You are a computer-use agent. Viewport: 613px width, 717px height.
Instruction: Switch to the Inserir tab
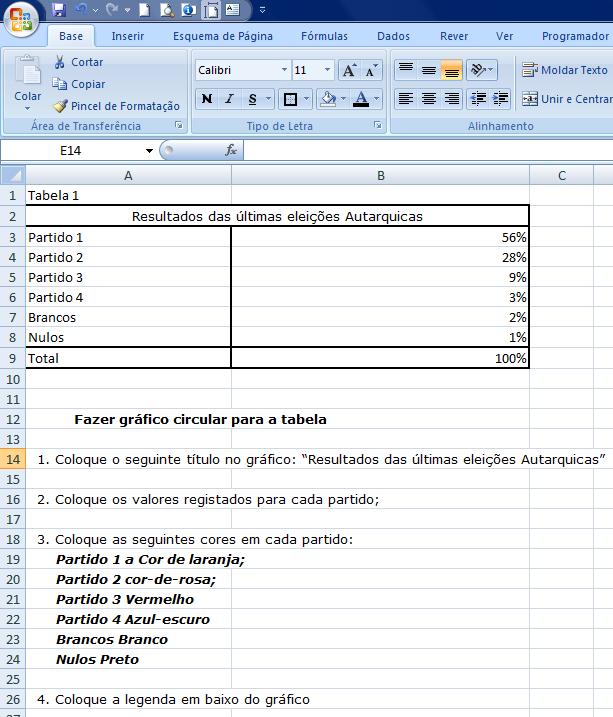(127, 36)
